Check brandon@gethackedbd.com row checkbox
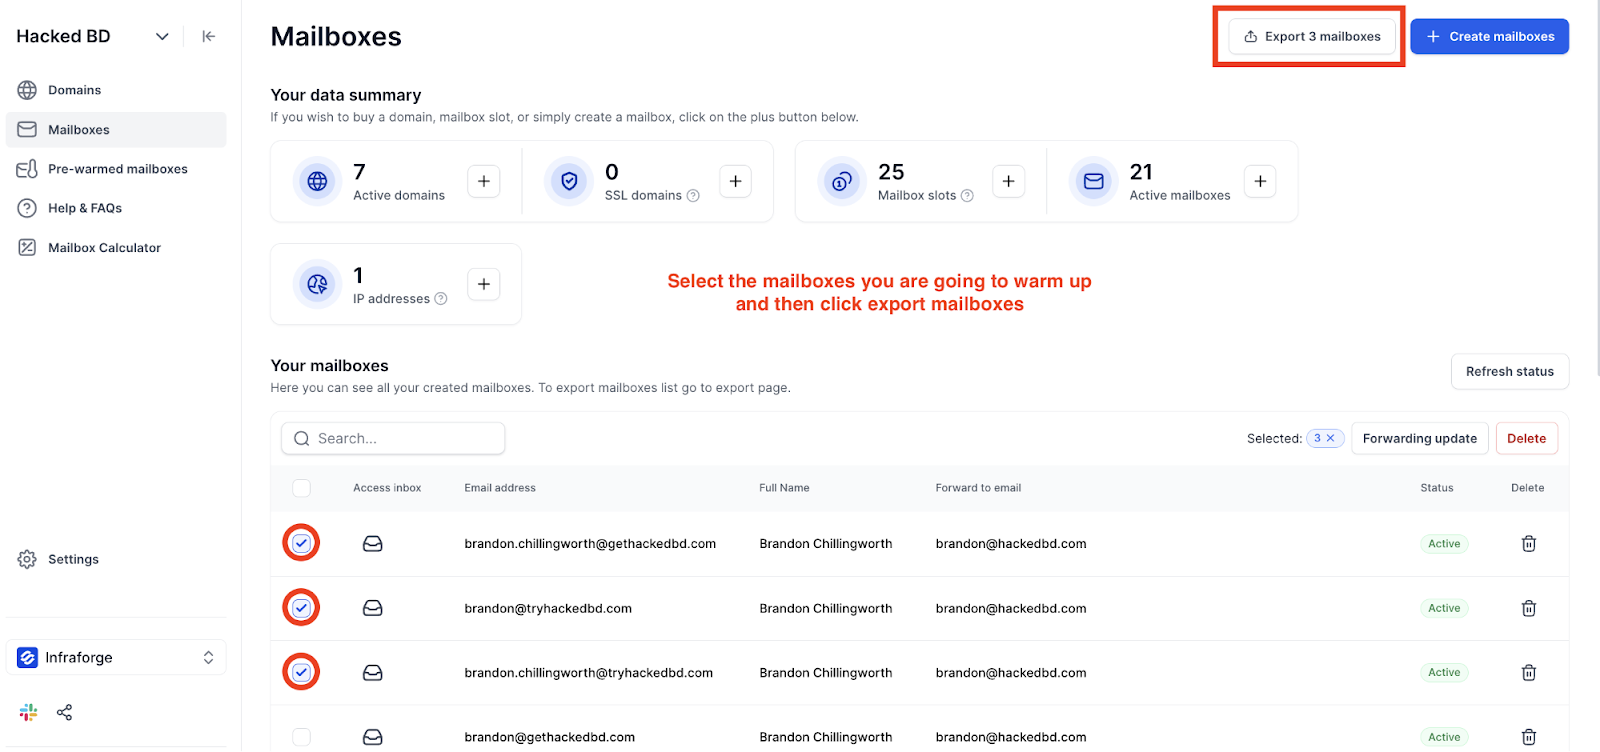 (301, 737)
